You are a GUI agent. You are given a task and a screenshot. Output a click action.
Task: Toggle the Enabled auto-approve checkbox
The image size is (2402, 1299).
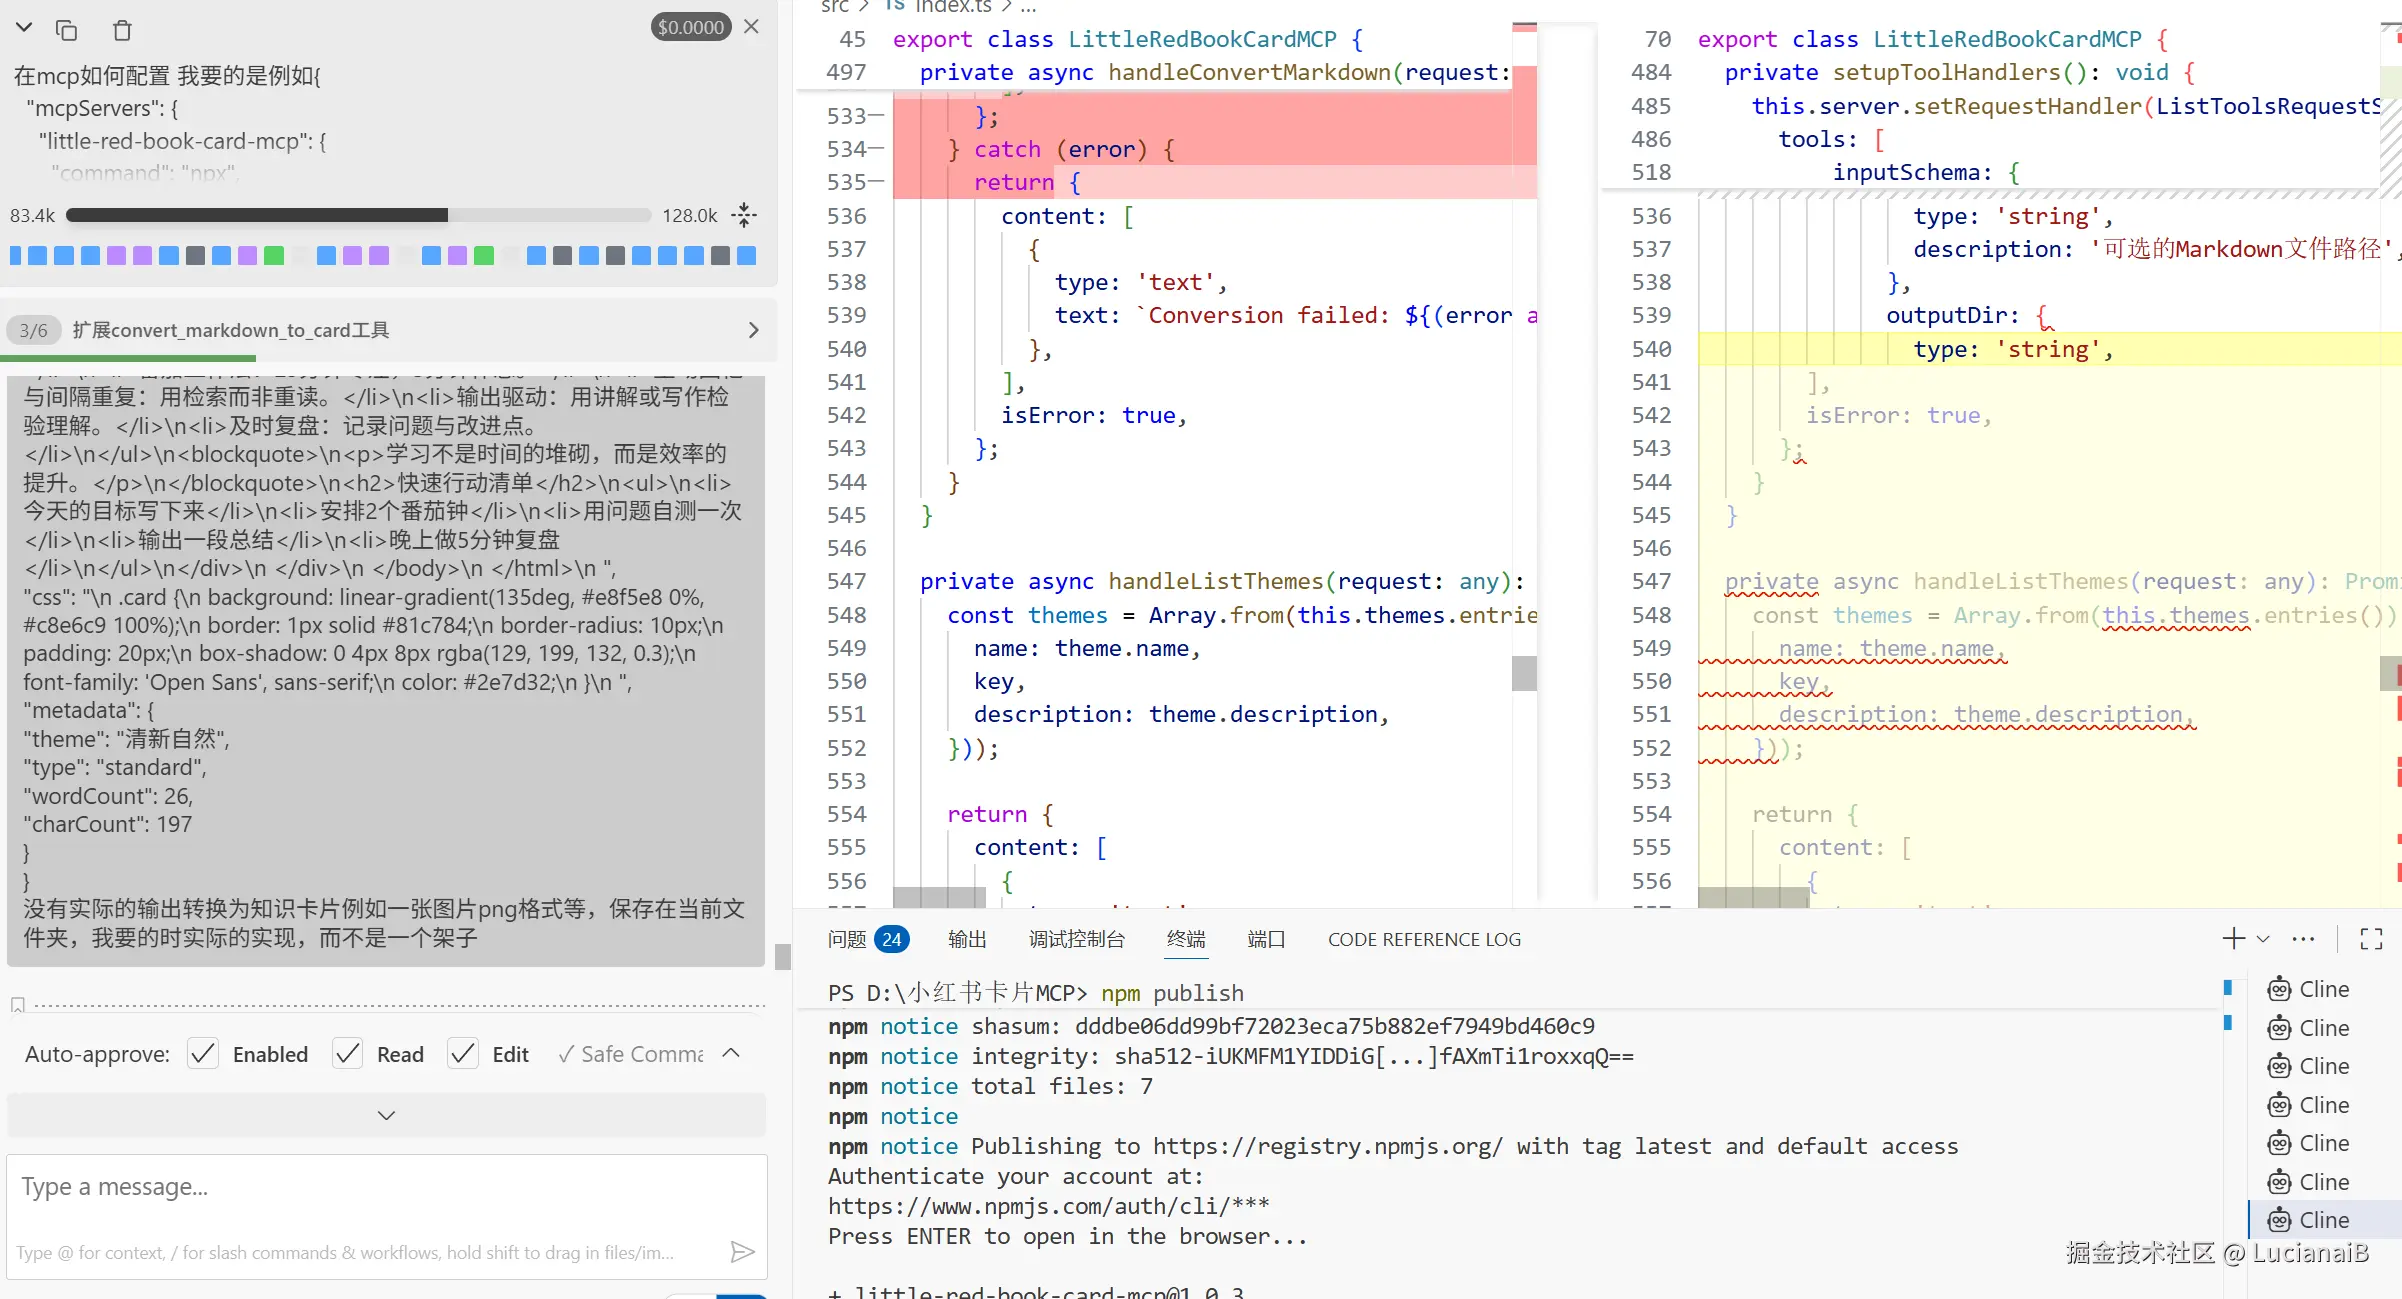pyautogui.click(x=203, y=1054)
